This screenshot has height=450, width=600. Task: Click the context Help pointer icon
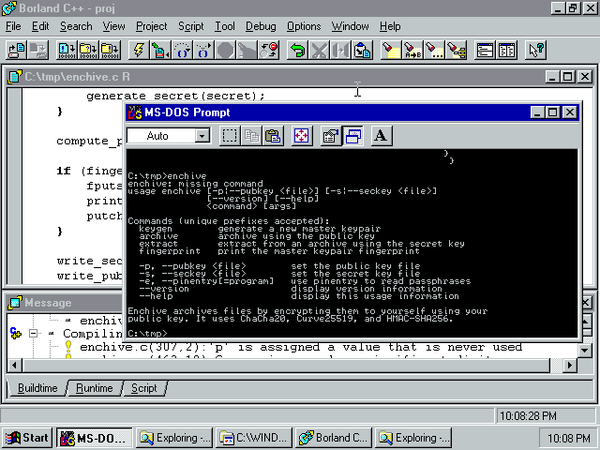(x=535, y=50)
